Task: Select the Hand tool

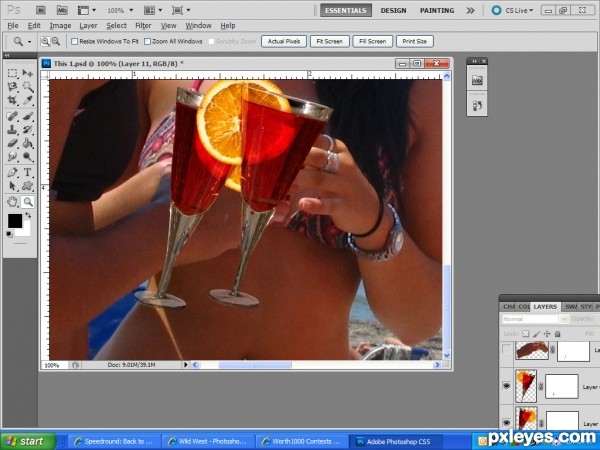Action: point(13,202)
